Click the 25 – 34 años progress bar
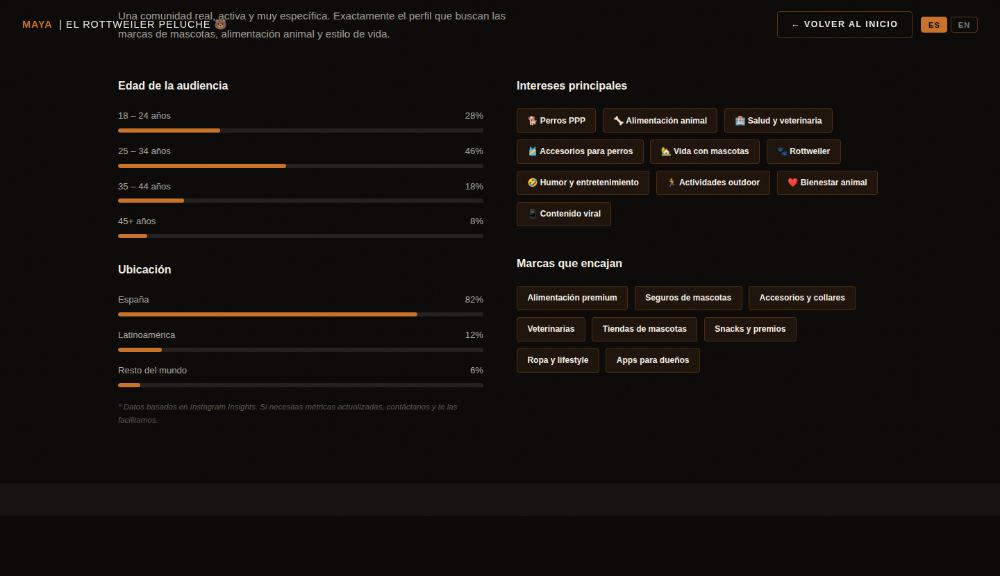1000x576 pixels. 300,166
